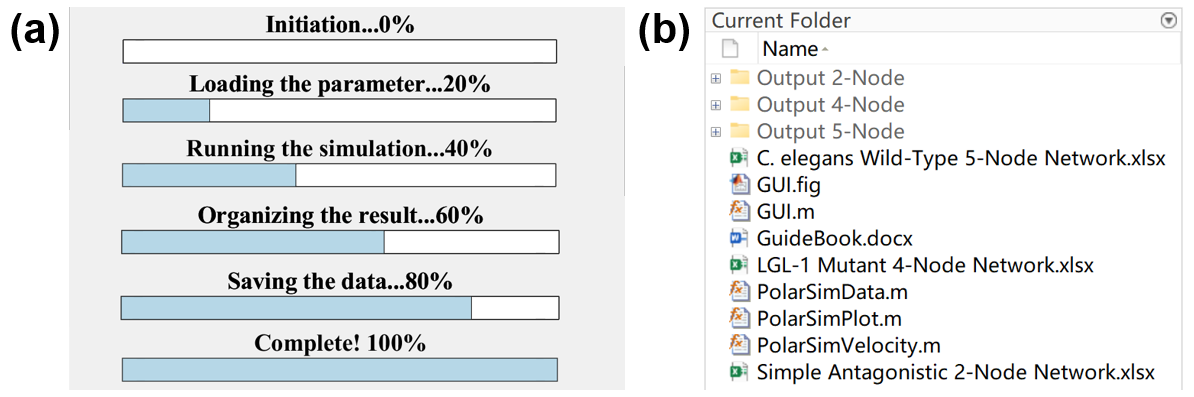Open the Current Folder panel actions dropdown

1168,21
